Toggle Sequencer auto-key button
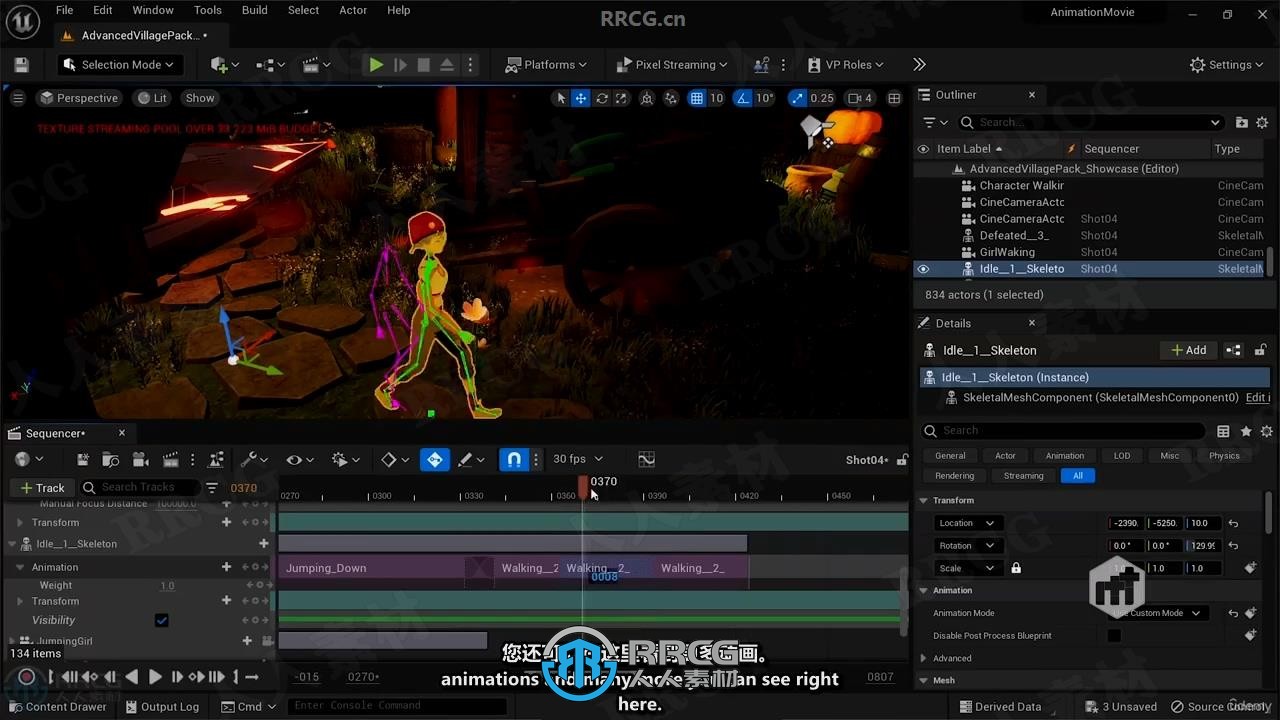 tap(435, 460)
